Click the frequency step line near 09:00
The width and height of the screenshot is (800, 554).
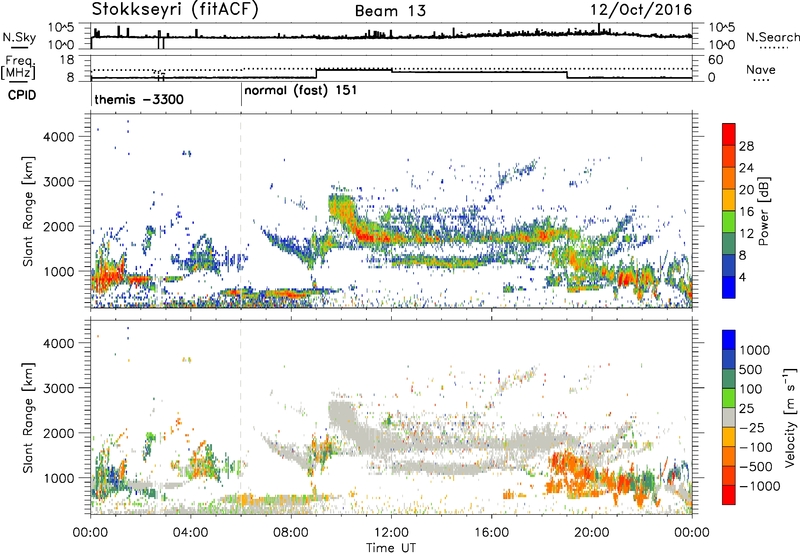(x=316, y=73)
